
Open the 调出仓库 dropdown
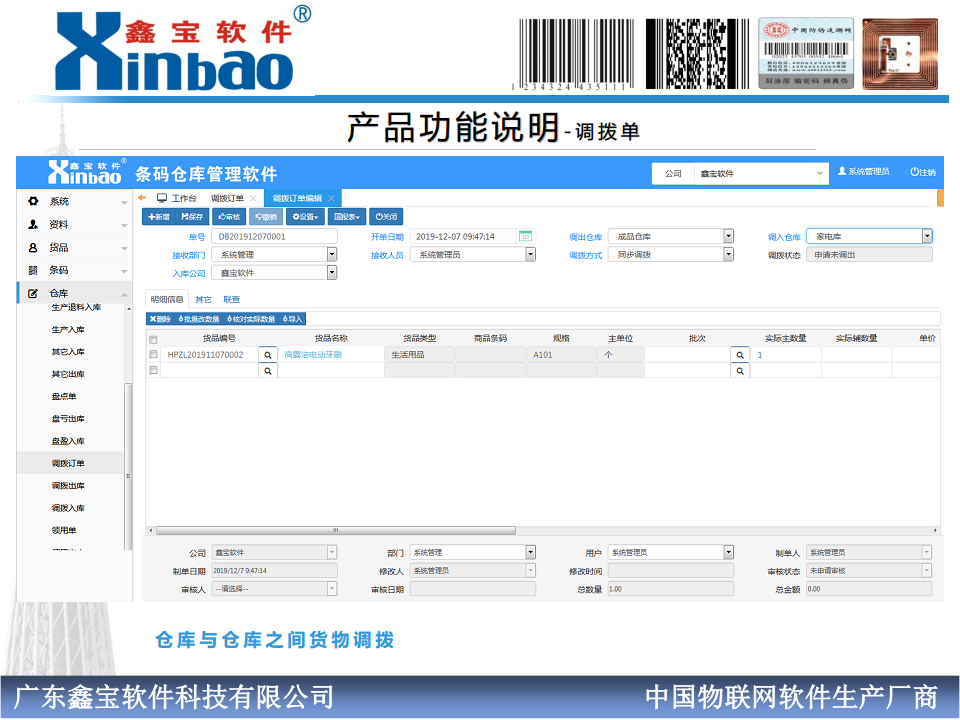729,236
